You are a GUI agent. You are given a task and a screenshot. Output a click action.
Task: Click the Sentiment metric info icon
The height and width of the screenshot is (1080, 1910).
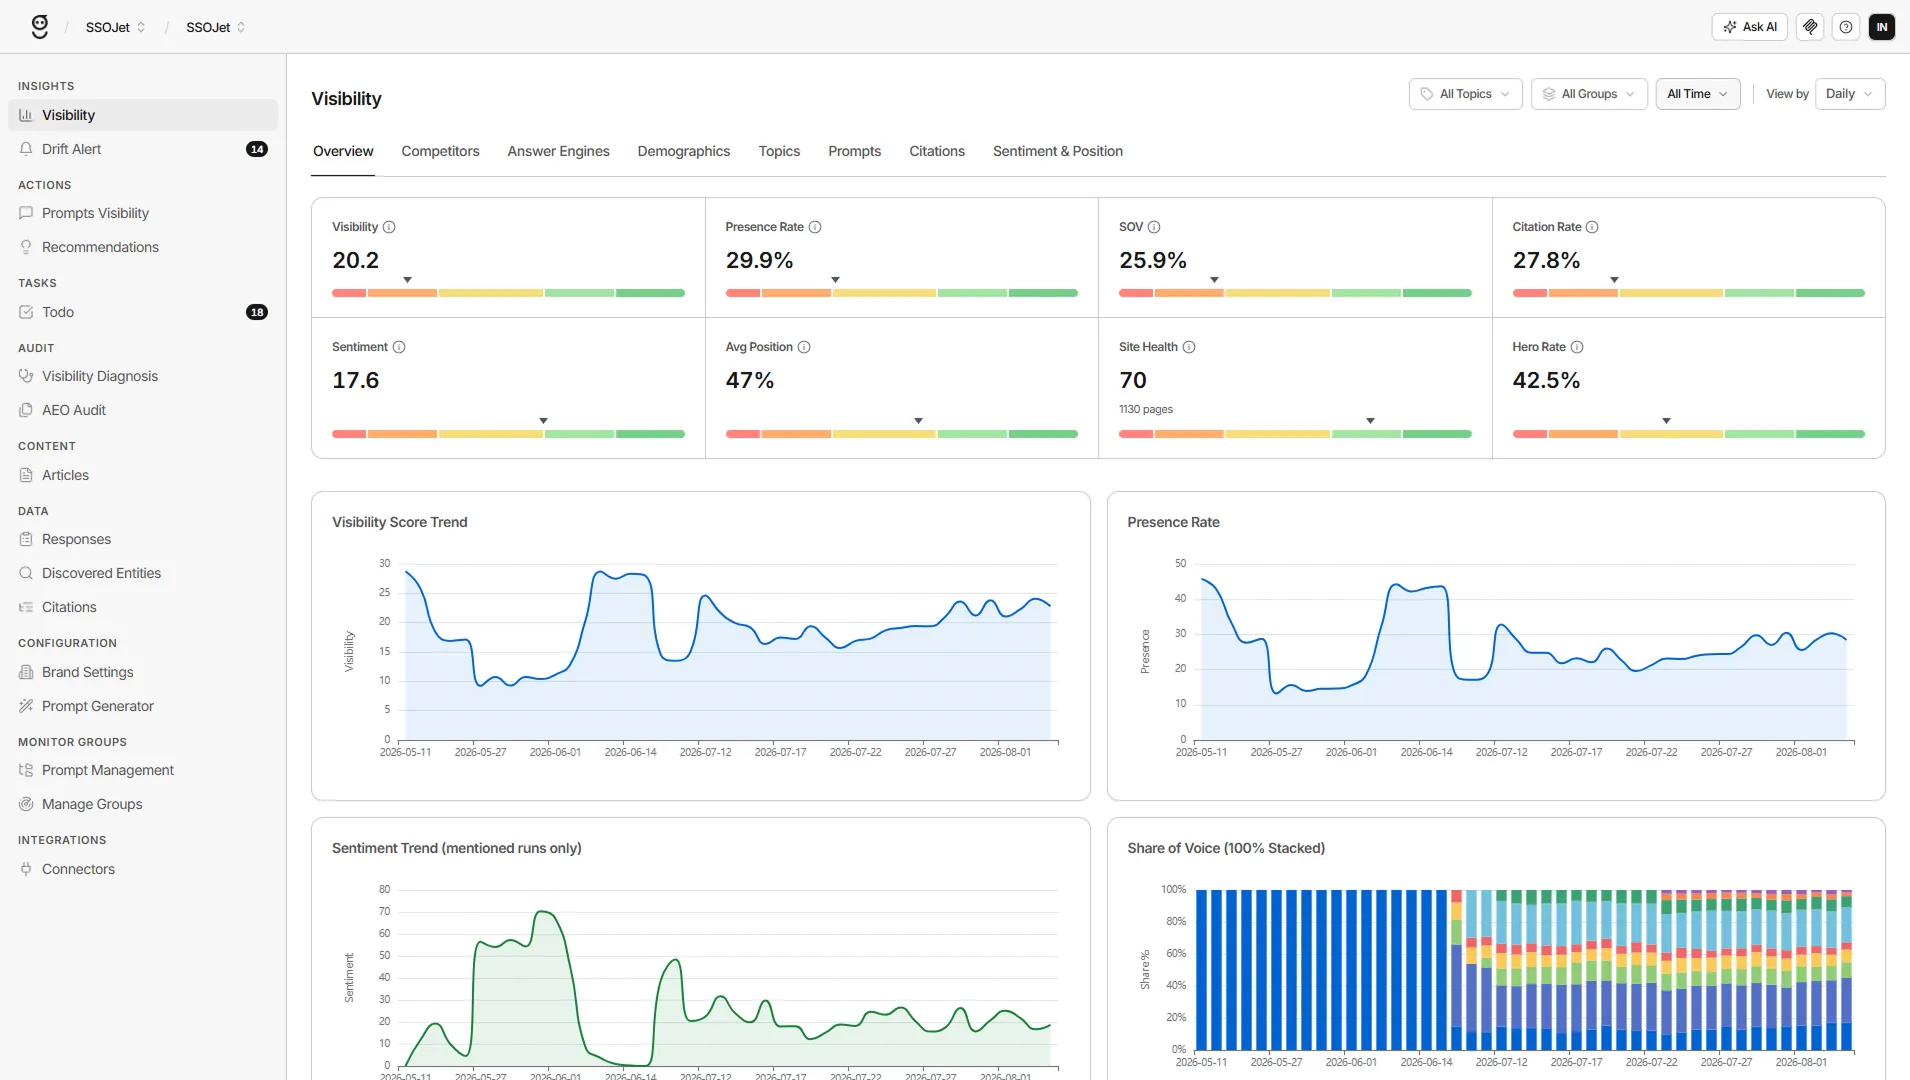[399, 347]
